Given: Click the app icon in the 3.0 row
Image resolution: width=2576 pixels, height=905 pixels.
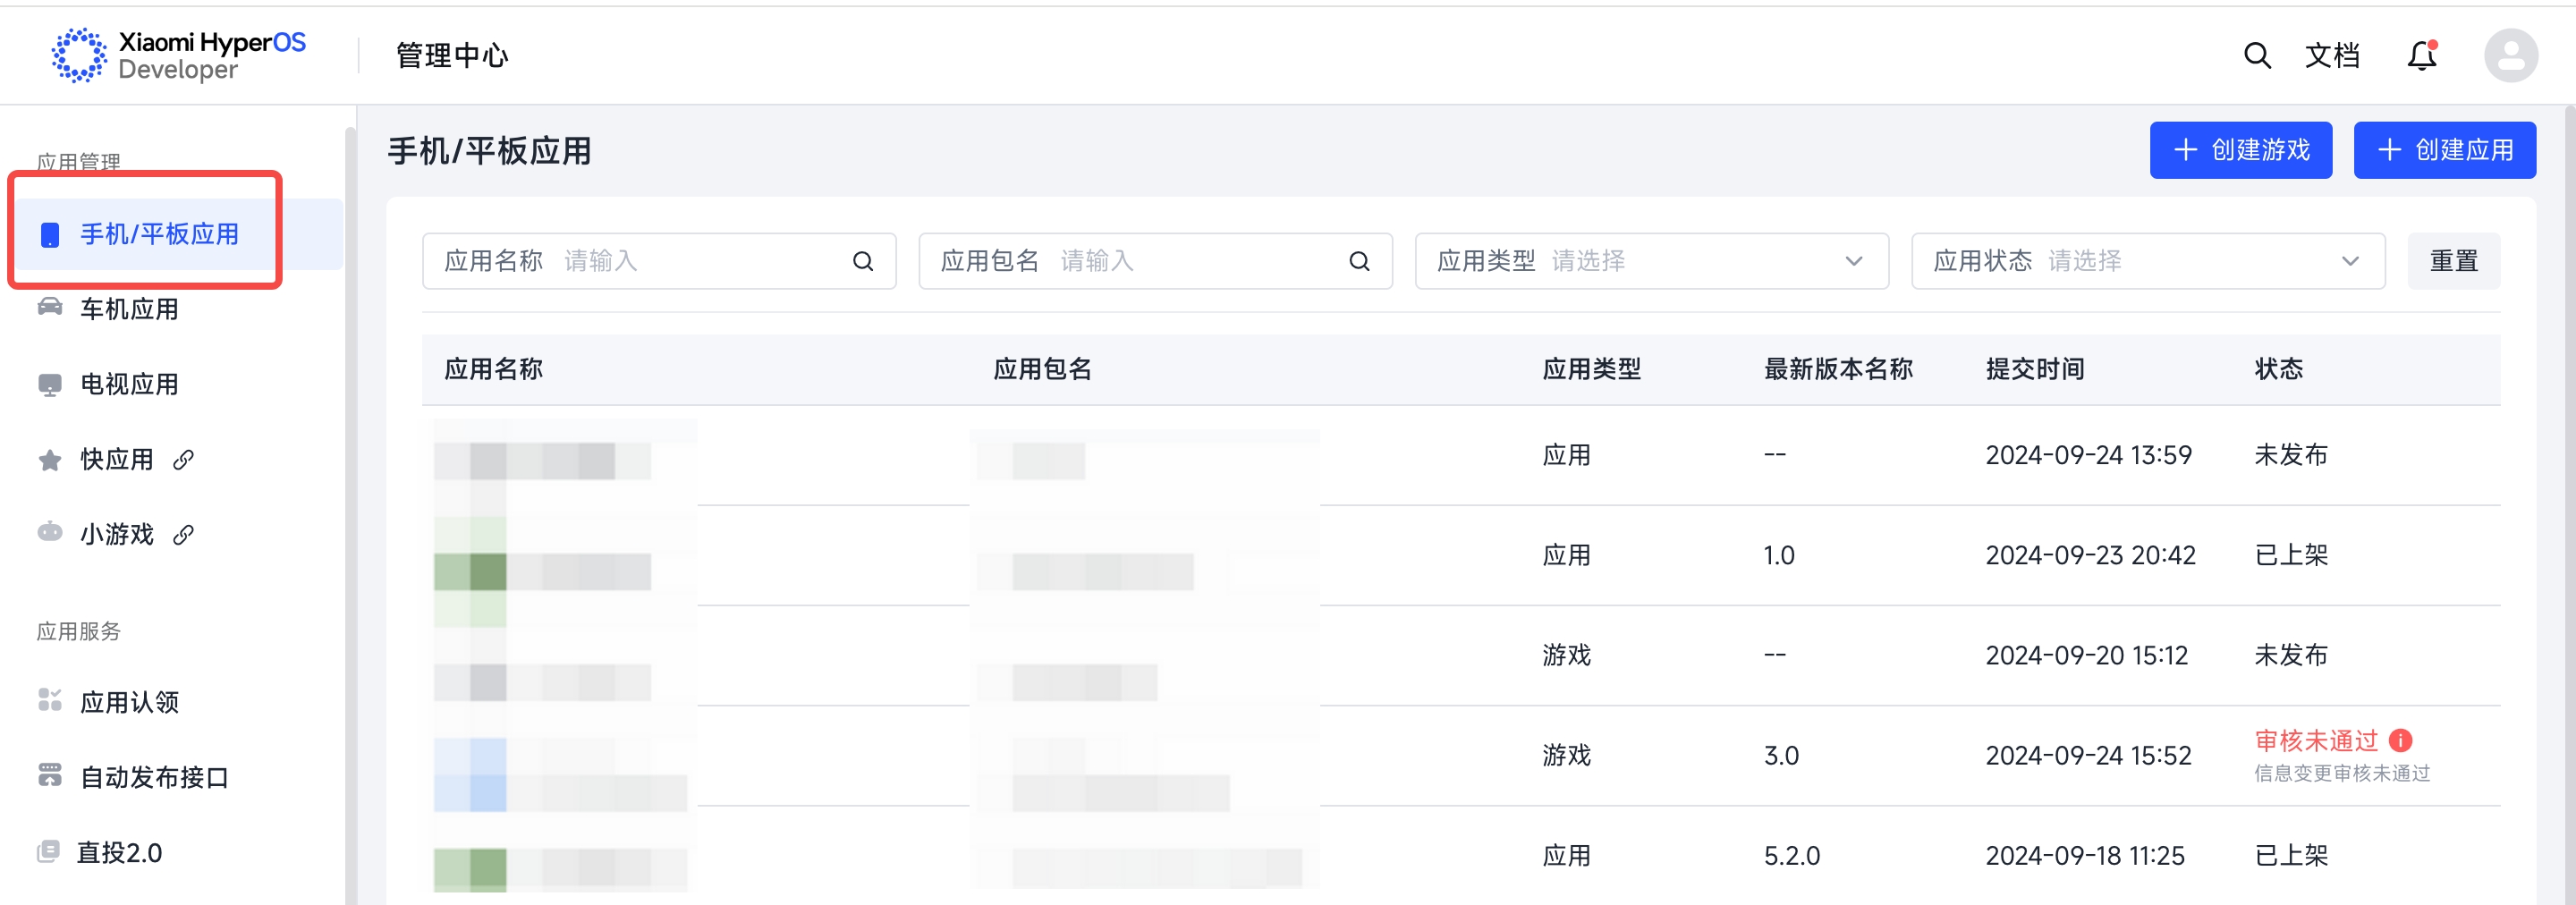Looking at the screenshot, I should coord(470,774).
